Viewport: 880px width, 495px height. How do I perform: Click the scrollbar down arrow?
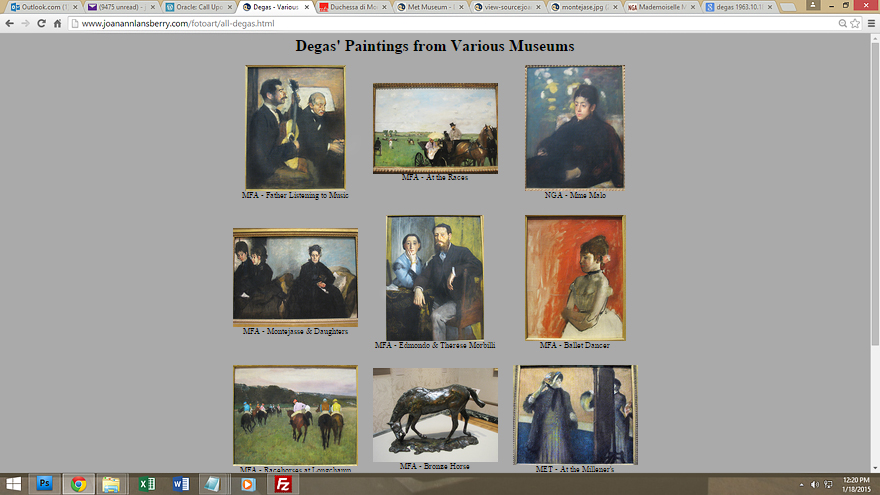coord(875,468)
